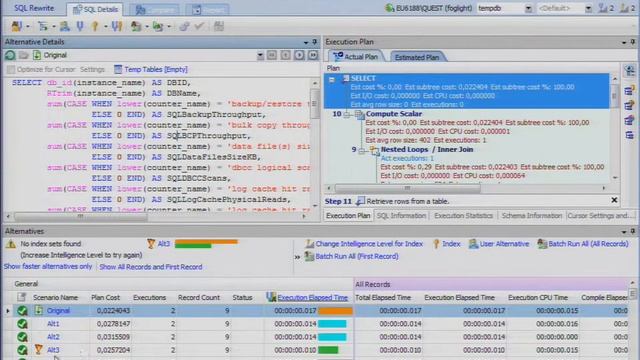The width and height of the screenshot is (640, 360).
Task: Click the column chooser icon left of Scenario Name
Action: click(21, 297)
